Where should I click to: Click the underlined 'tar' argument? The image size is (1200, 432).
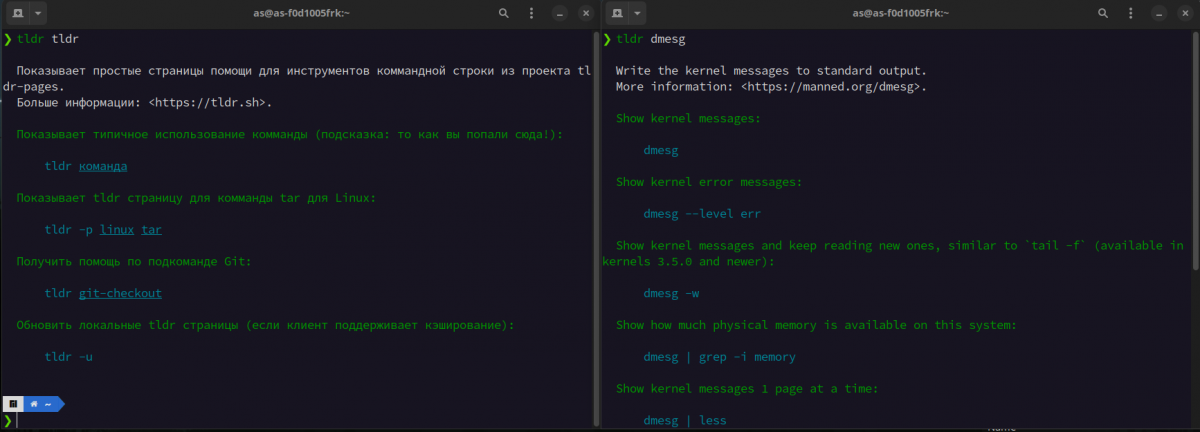[x=151, y=230]
